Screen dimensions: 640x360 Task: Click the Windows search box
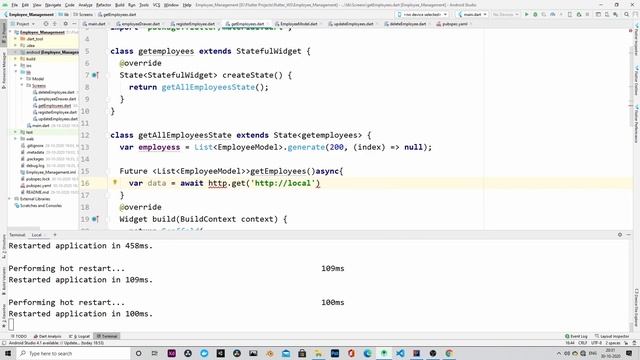point(73,353)
